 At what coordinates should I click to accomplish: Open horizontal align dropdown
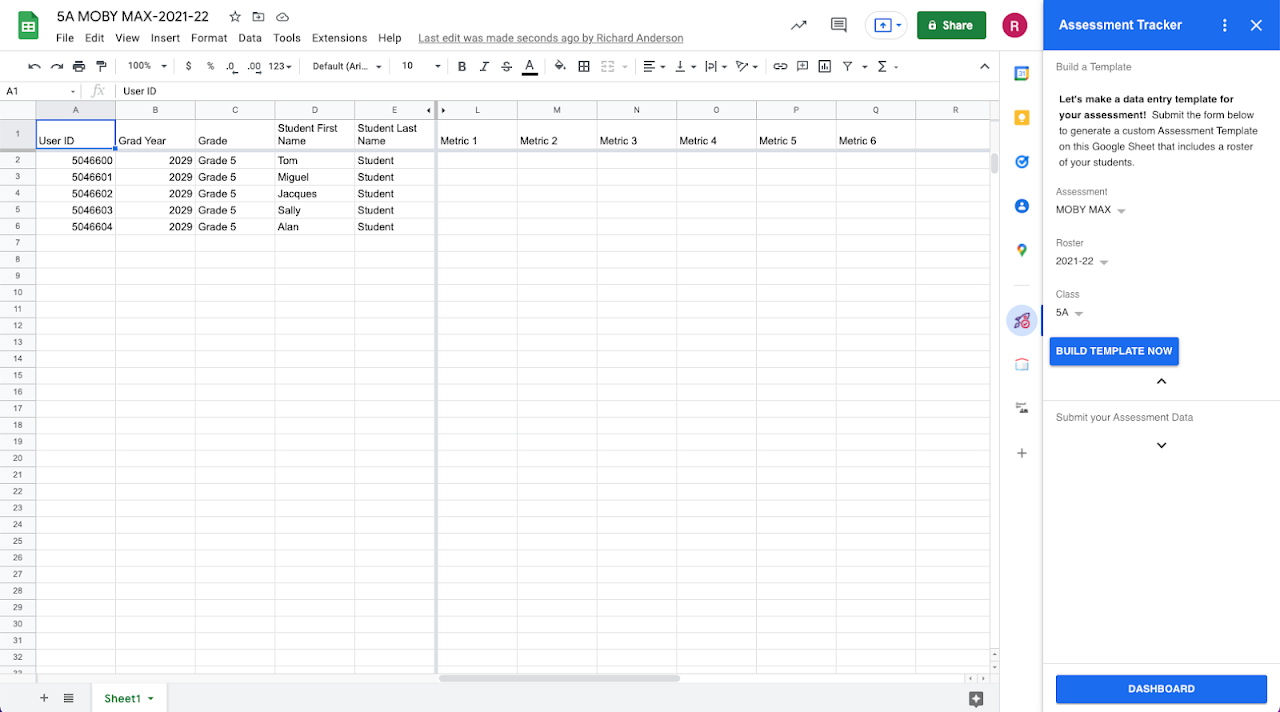click(x=654, y=66)
